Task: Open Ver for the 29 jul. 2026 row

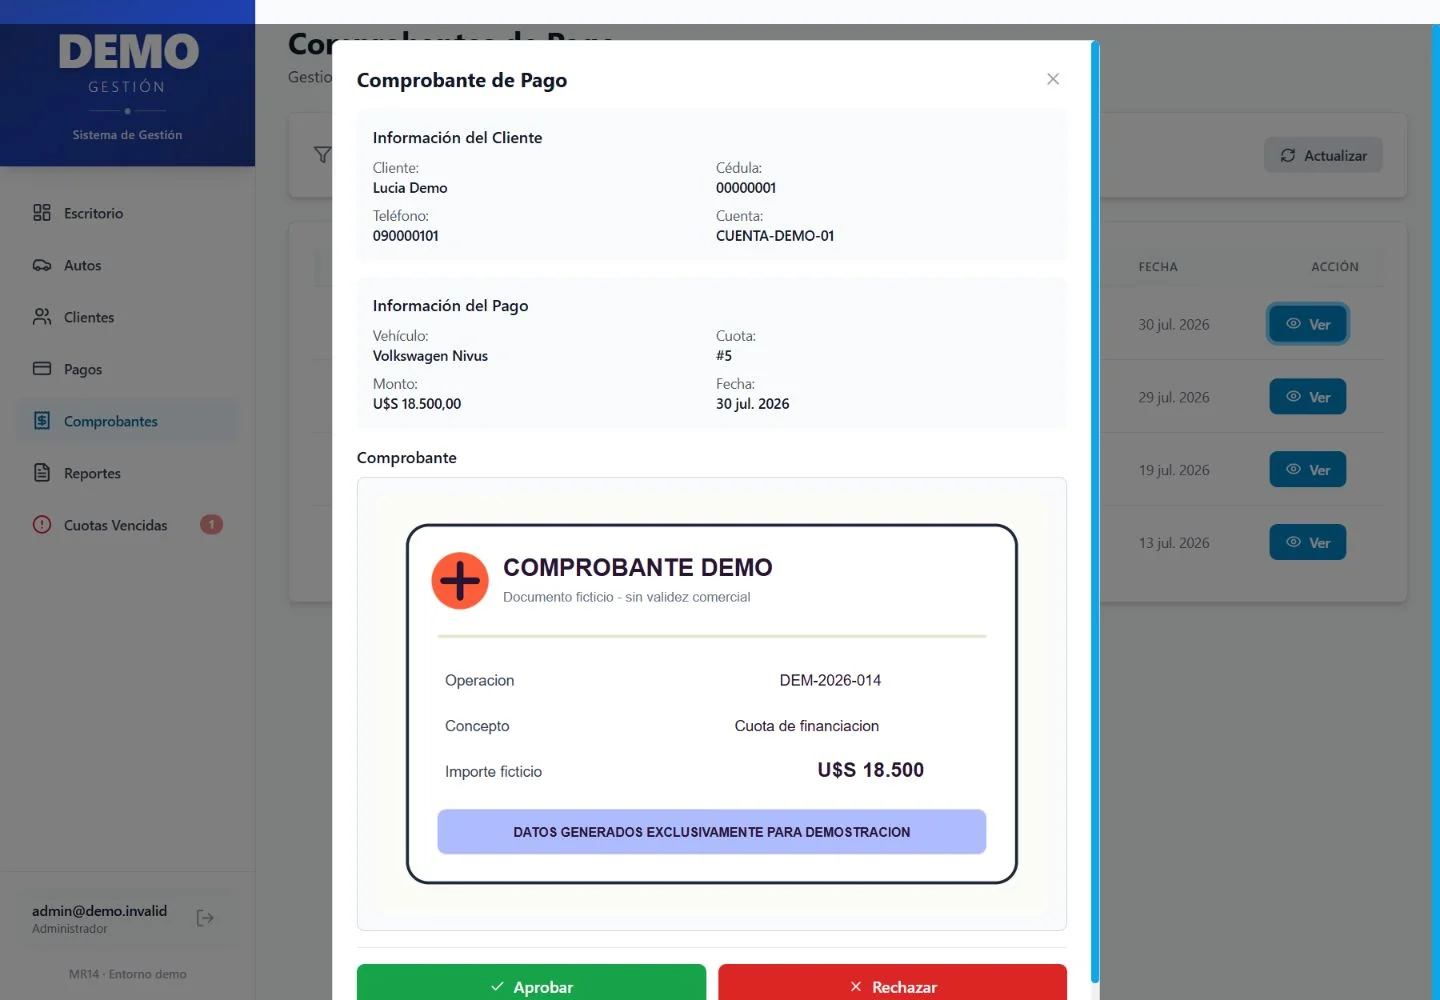Action: (1308, 397)
